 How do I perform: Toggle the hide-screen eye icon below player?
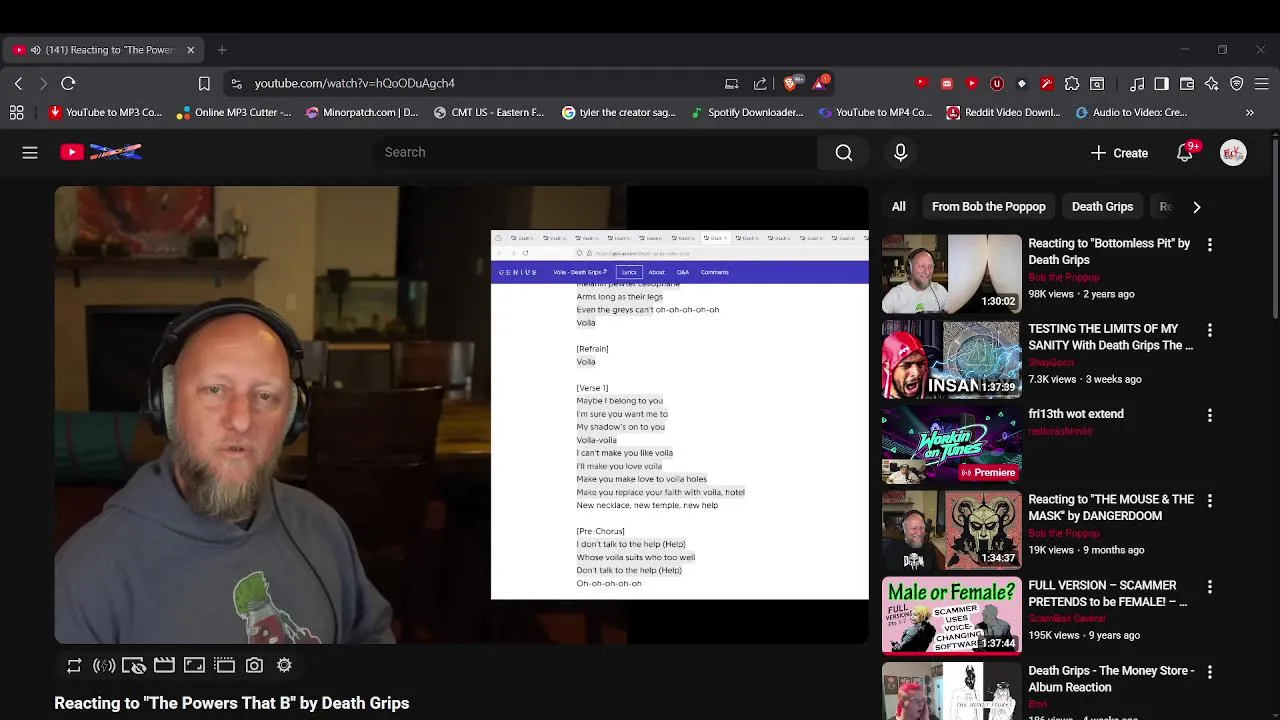[x=134, y=665]
